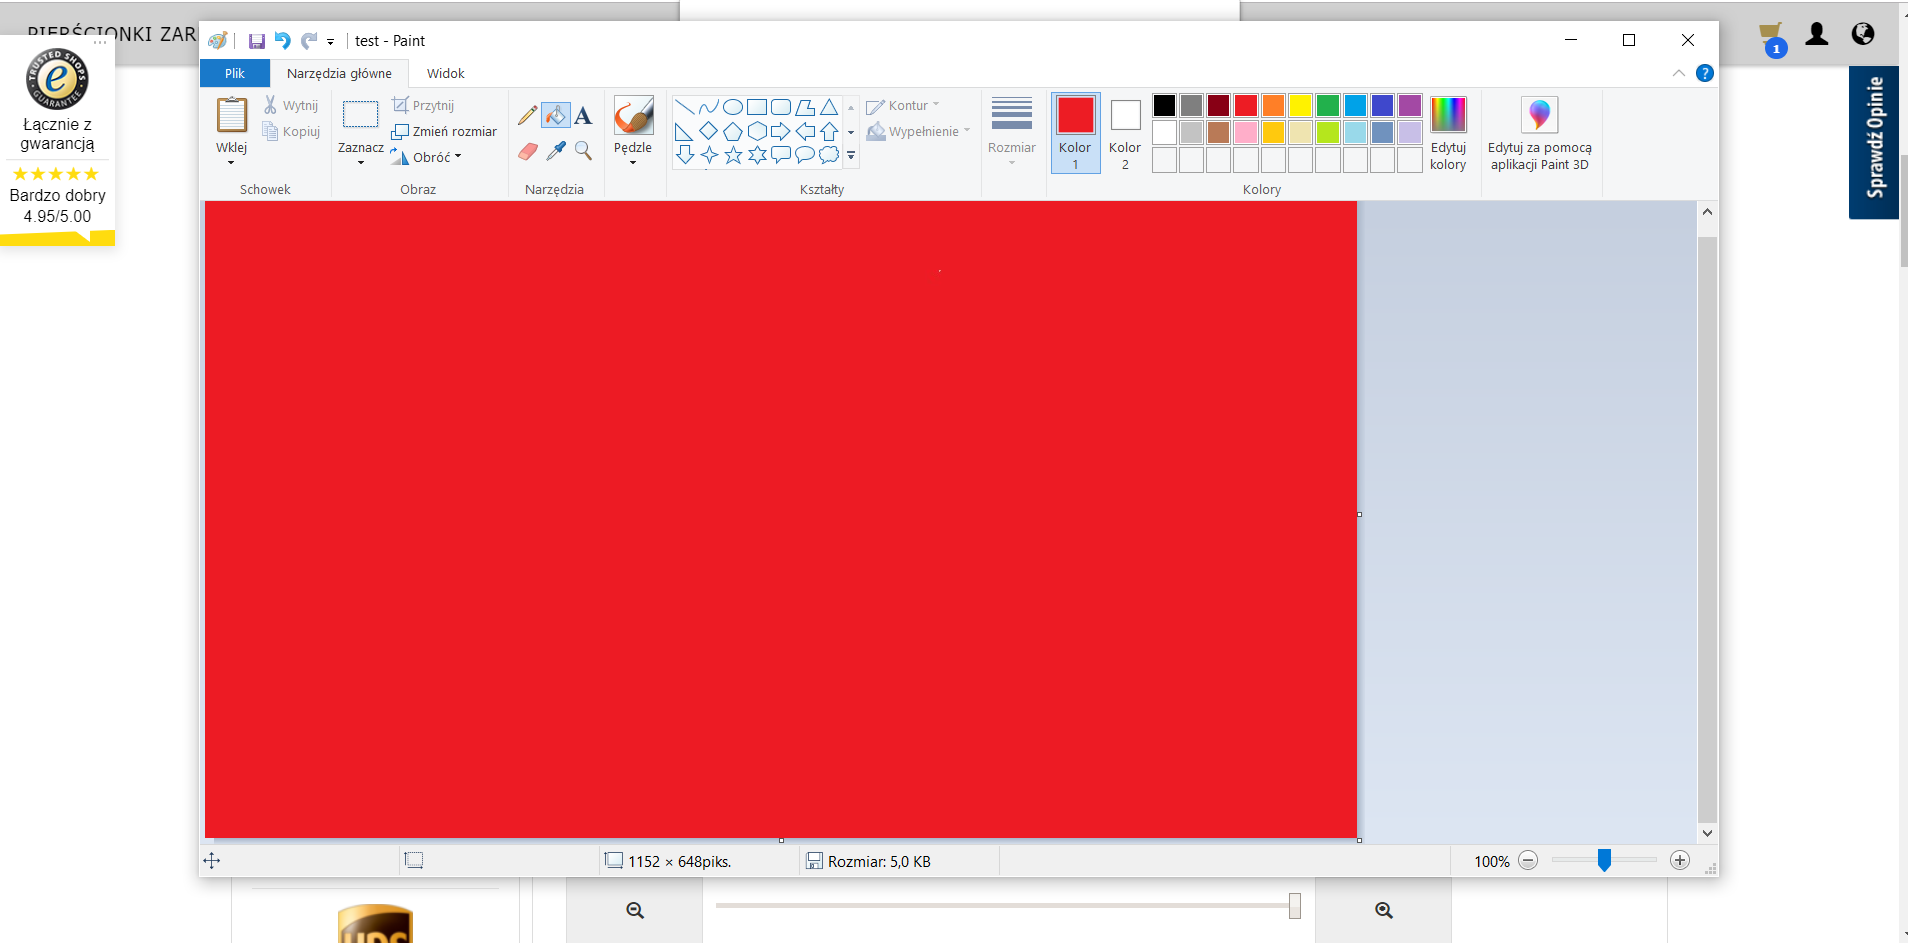This screenshot has width=1908, height=943.
Task: Choose the Triangle shape
Action: coord(829,107)
